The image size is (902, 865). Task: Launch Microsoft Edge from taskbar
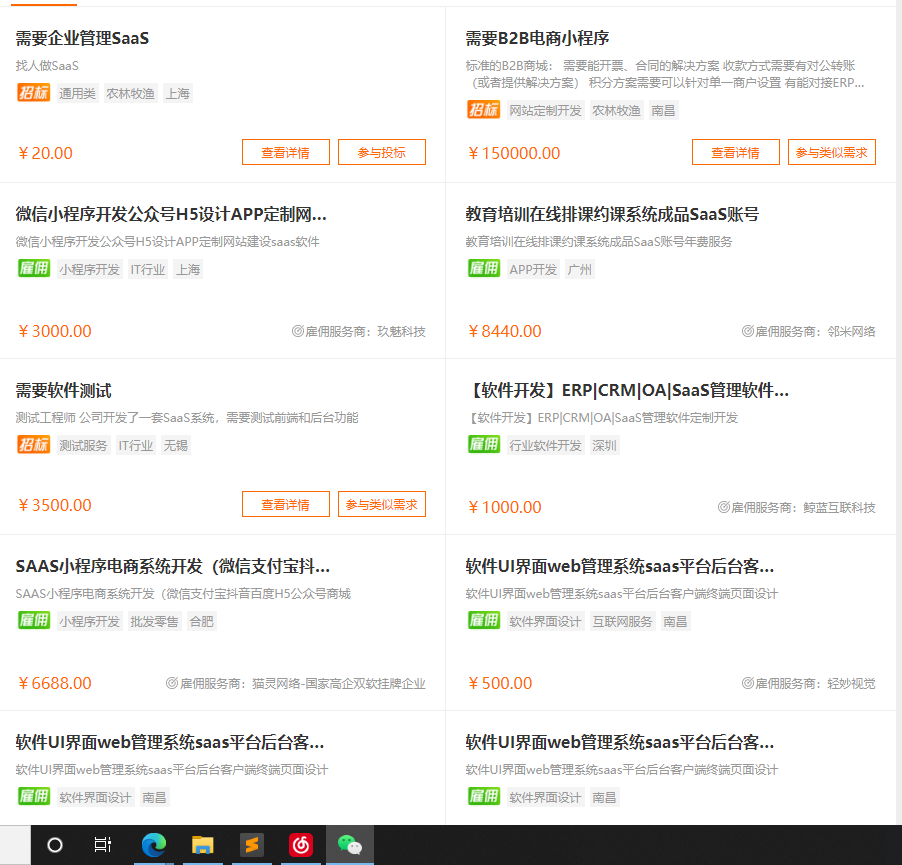point(154,845)
